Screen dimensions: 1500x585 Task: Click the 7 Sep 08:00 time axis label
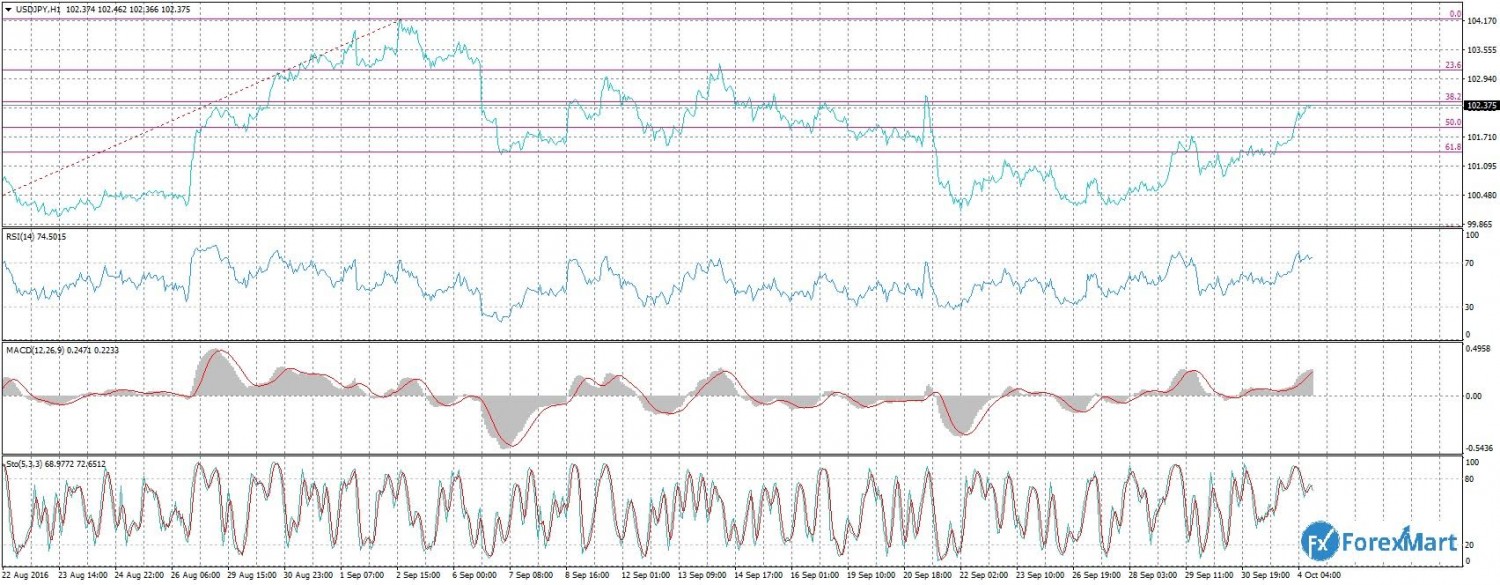tap(532, 576)
